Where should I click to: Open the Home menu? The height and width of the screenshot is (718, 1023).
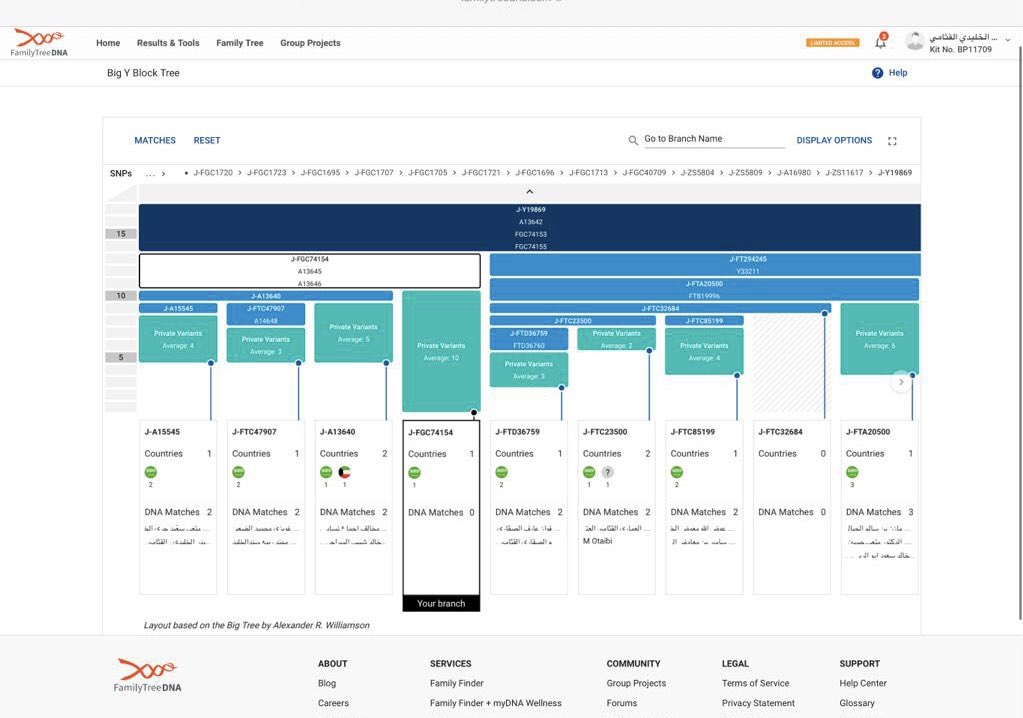coord(108,43)
